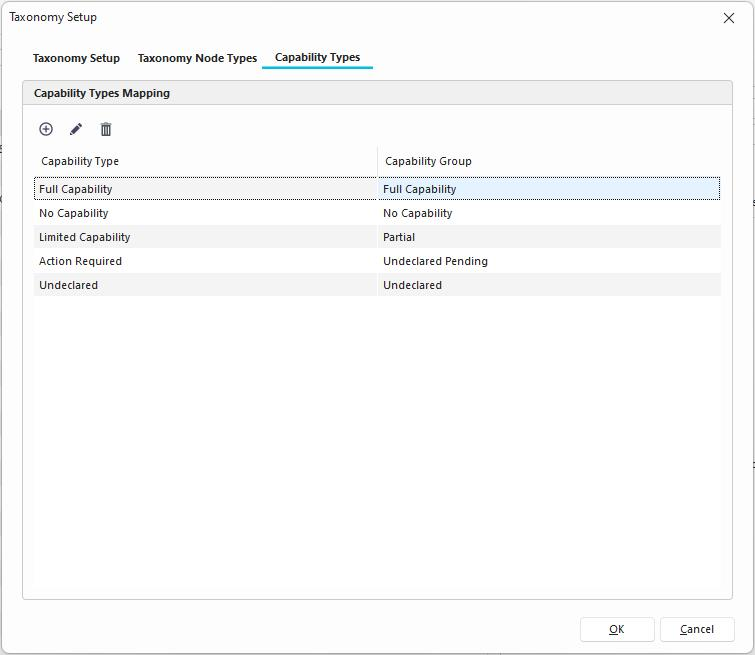Close the Taxonomy Setup dialog window
755x655 pixels.
point(728,18)
